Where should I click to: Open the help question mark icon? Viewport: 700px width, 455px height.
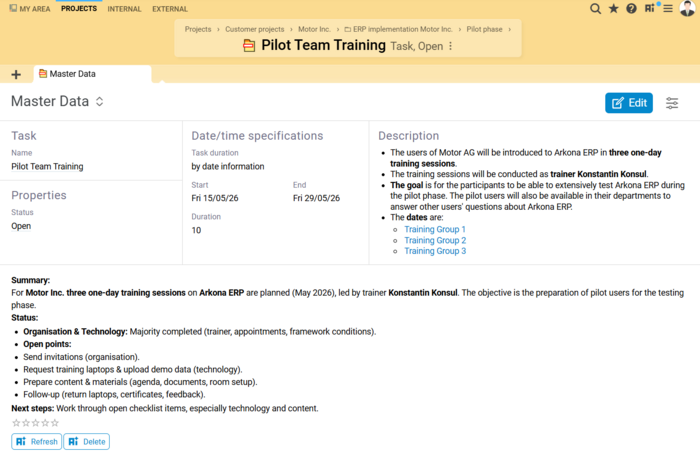pyautogui.click(x=631, y=8)
